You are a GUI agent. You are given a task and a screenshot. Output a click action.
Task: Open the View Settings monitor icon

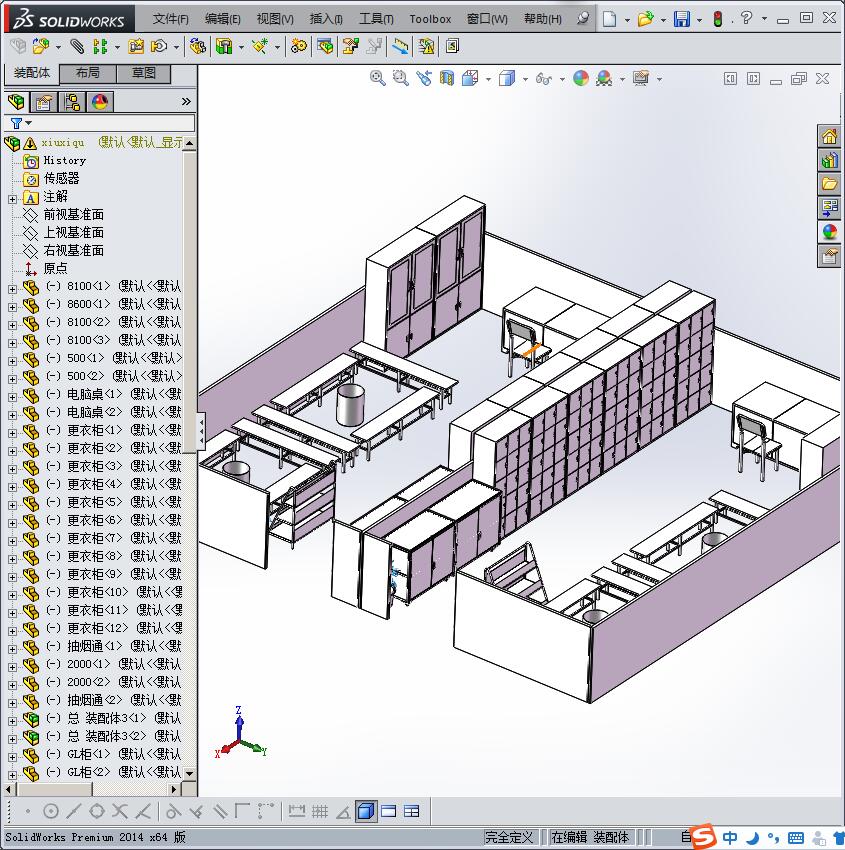click(641, 79)
